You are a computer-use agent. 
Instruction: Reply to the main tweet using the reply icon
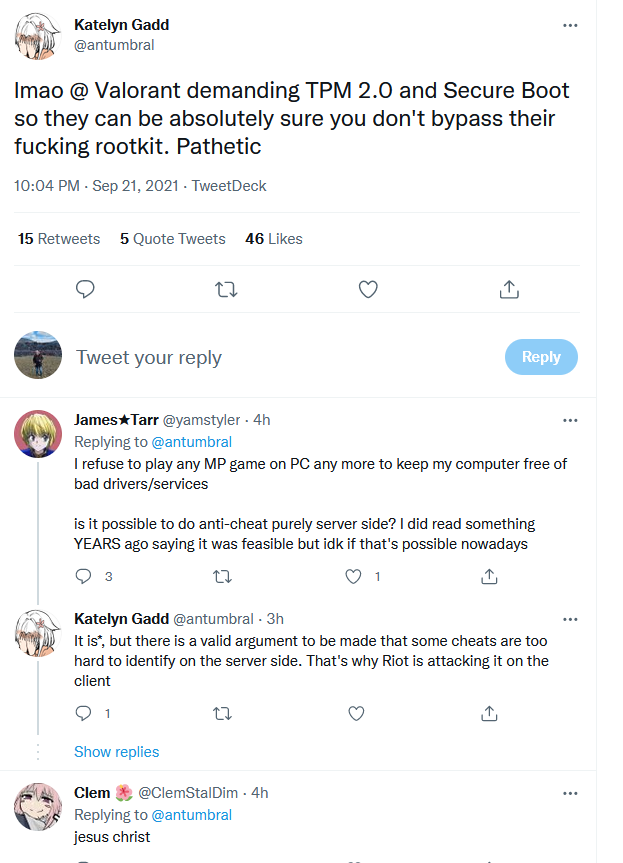pyautogui.click(x=85, y=289)
